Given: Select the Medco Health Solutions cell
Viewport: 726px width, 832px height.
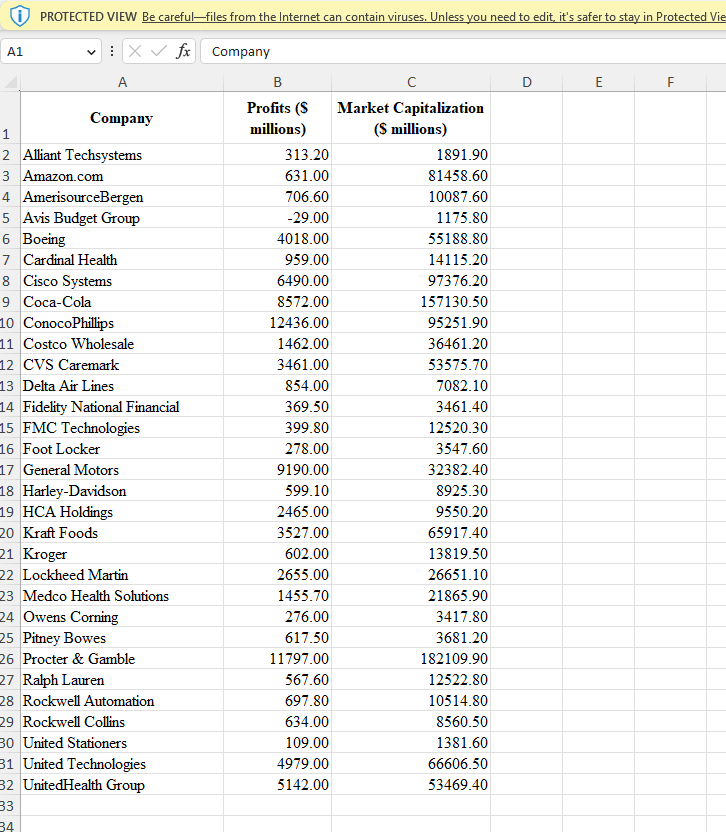Looking at the screenshot, I should [x=122, y=596].
